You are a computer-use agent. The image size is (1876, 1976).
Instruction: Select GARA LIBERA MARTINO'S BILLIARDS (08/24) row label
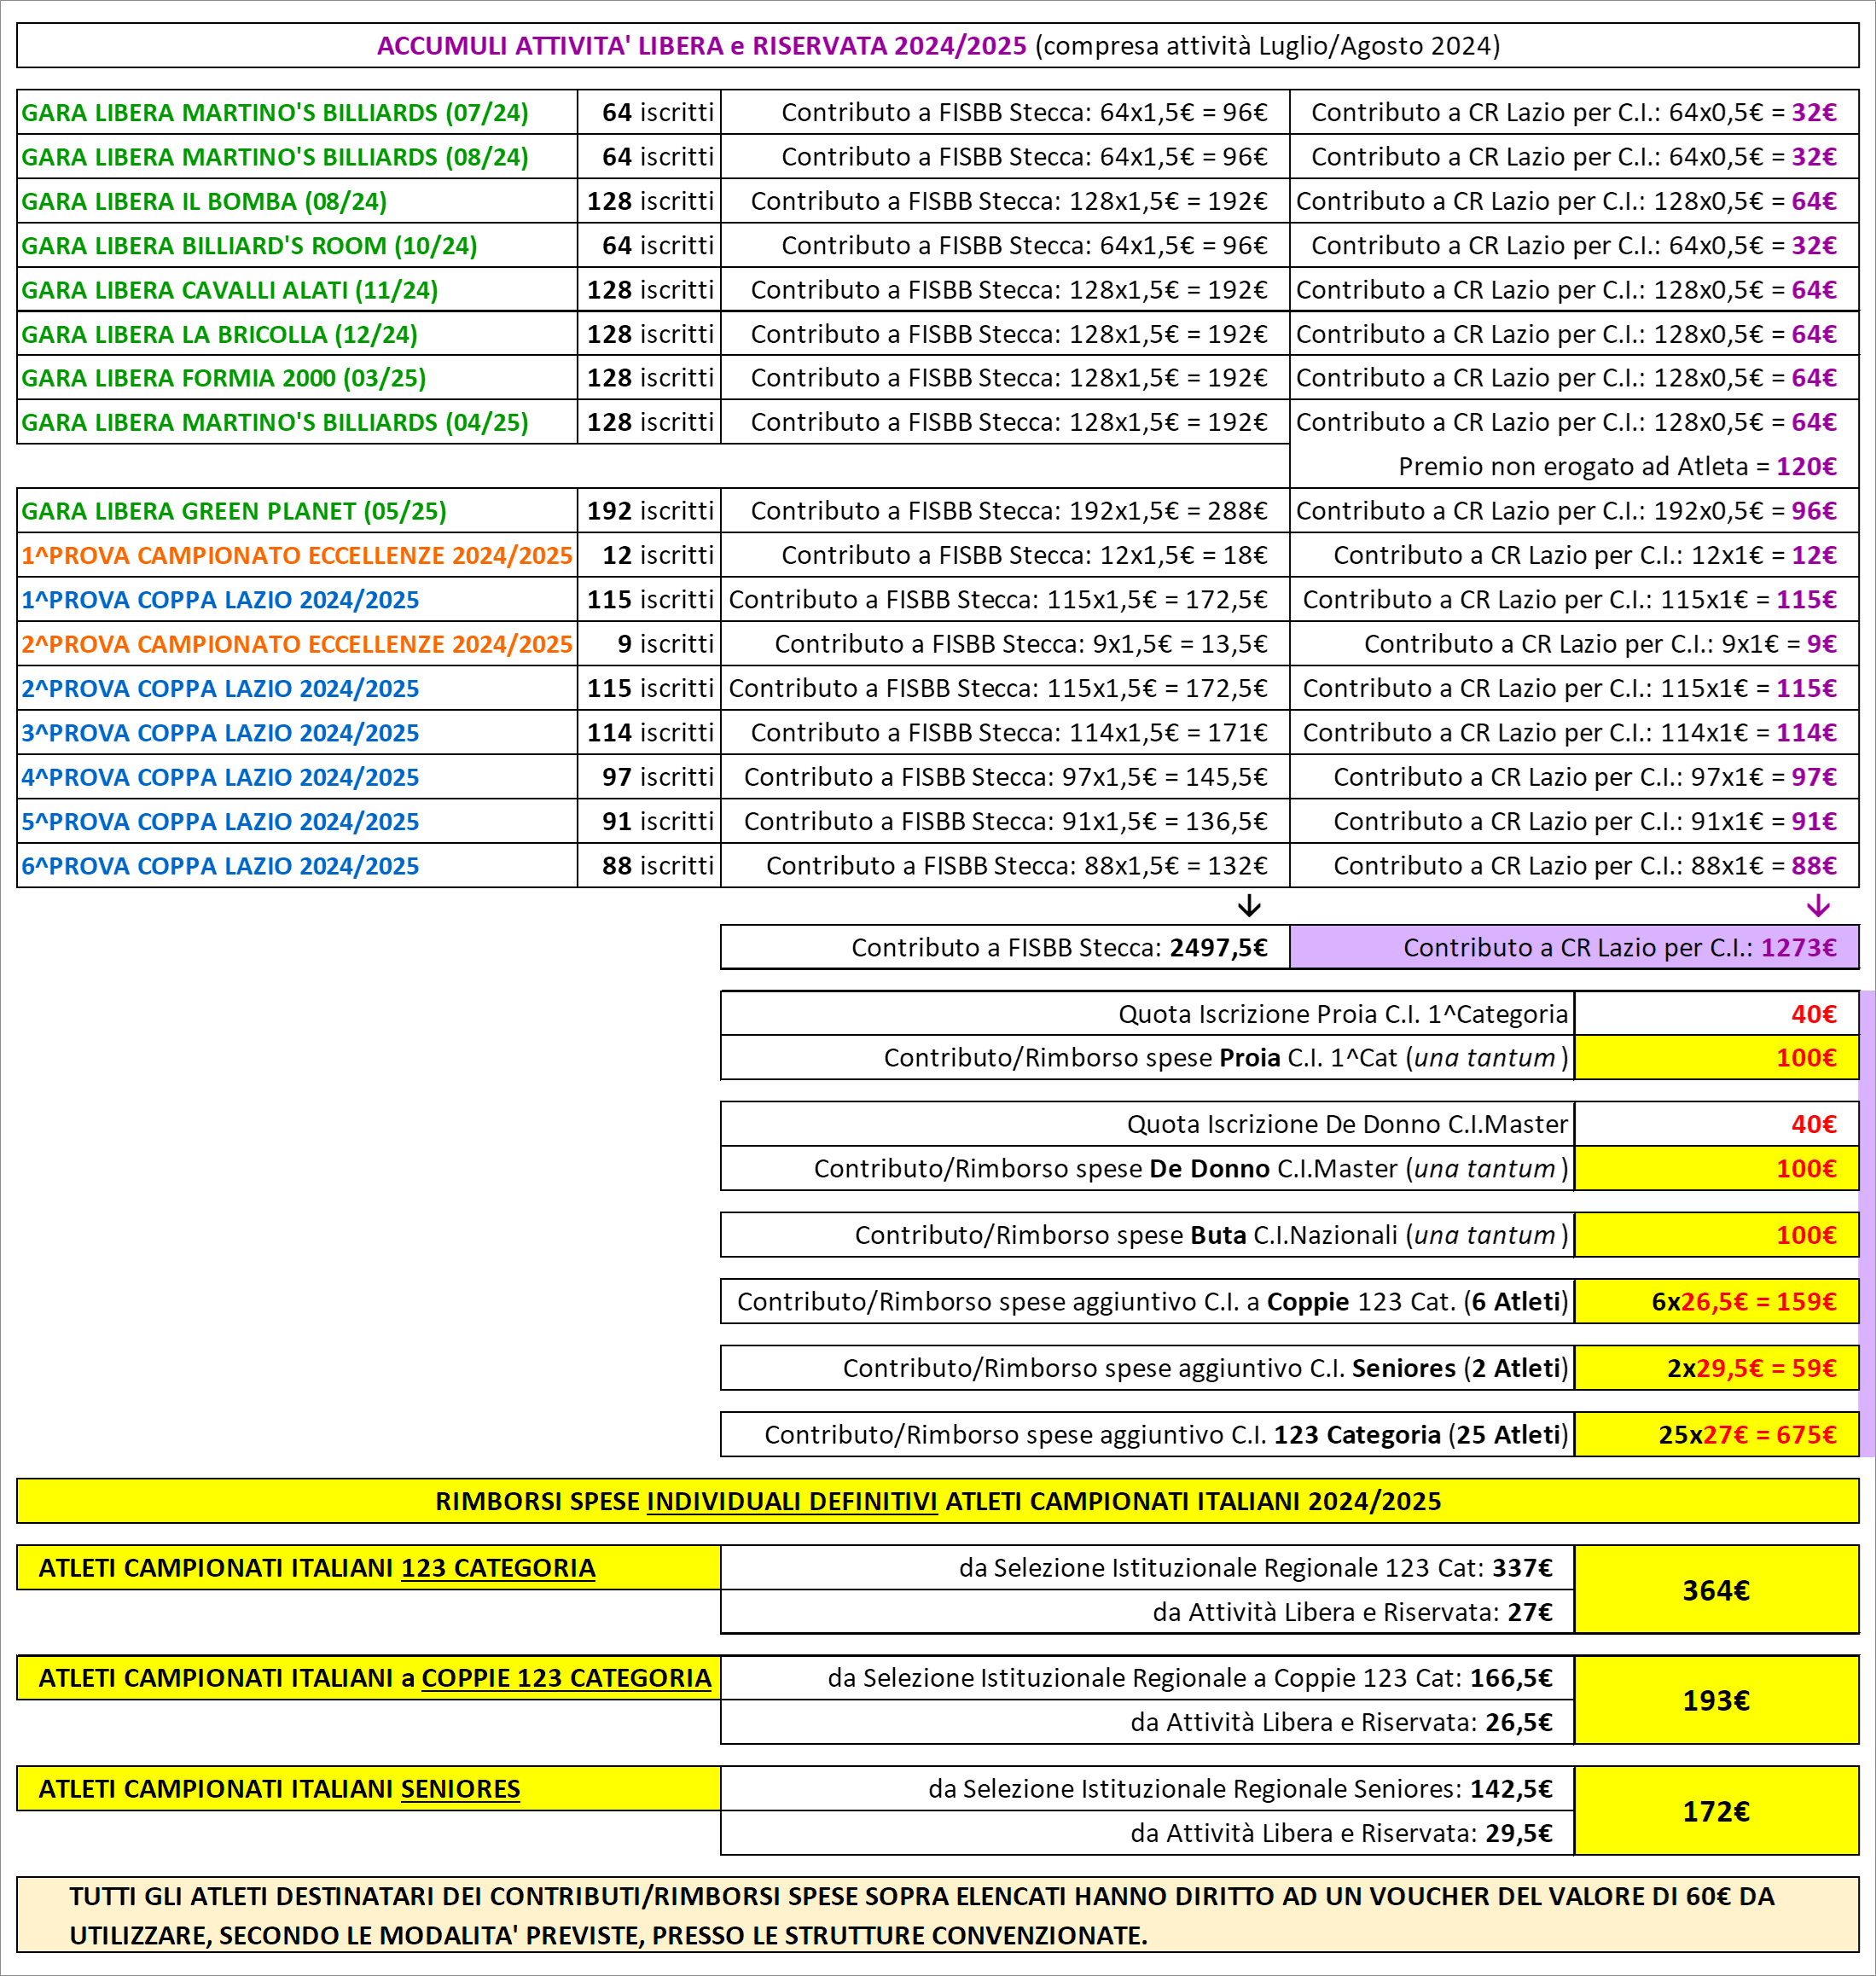[275, 157]
